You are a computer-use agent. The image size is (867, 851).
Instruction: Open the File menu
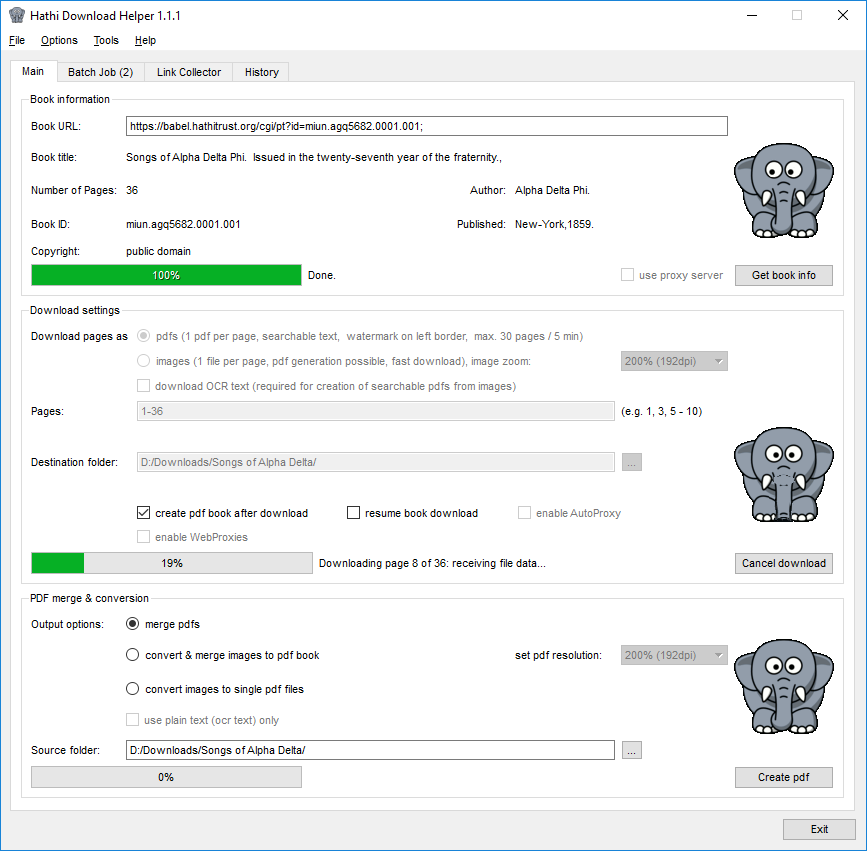coord(17,40)
